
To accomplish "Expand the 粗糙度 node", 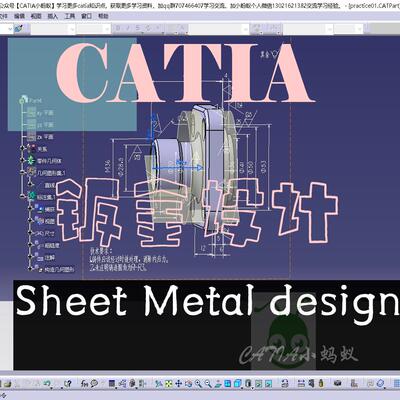I will [30, 245].
